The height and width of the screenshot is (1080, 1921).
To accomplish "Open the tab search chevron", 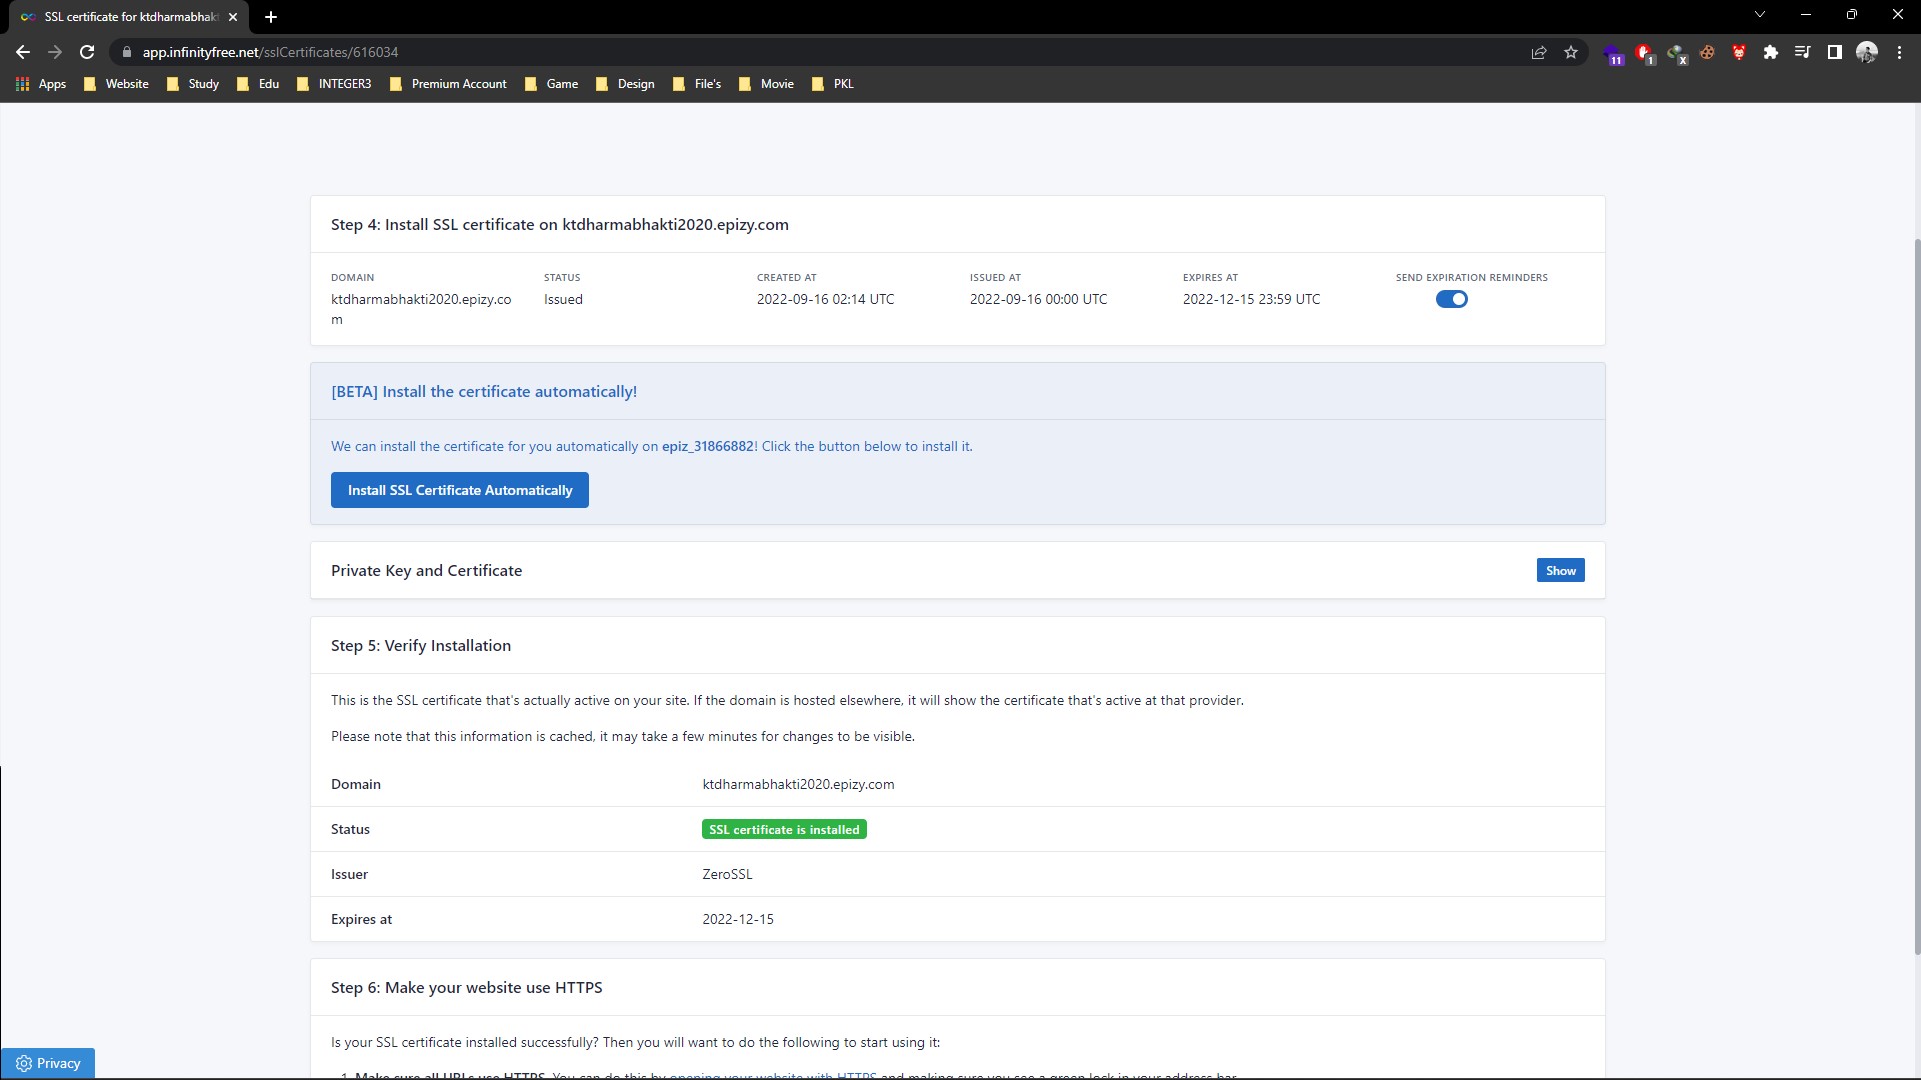I will [x=1760, y=14].
